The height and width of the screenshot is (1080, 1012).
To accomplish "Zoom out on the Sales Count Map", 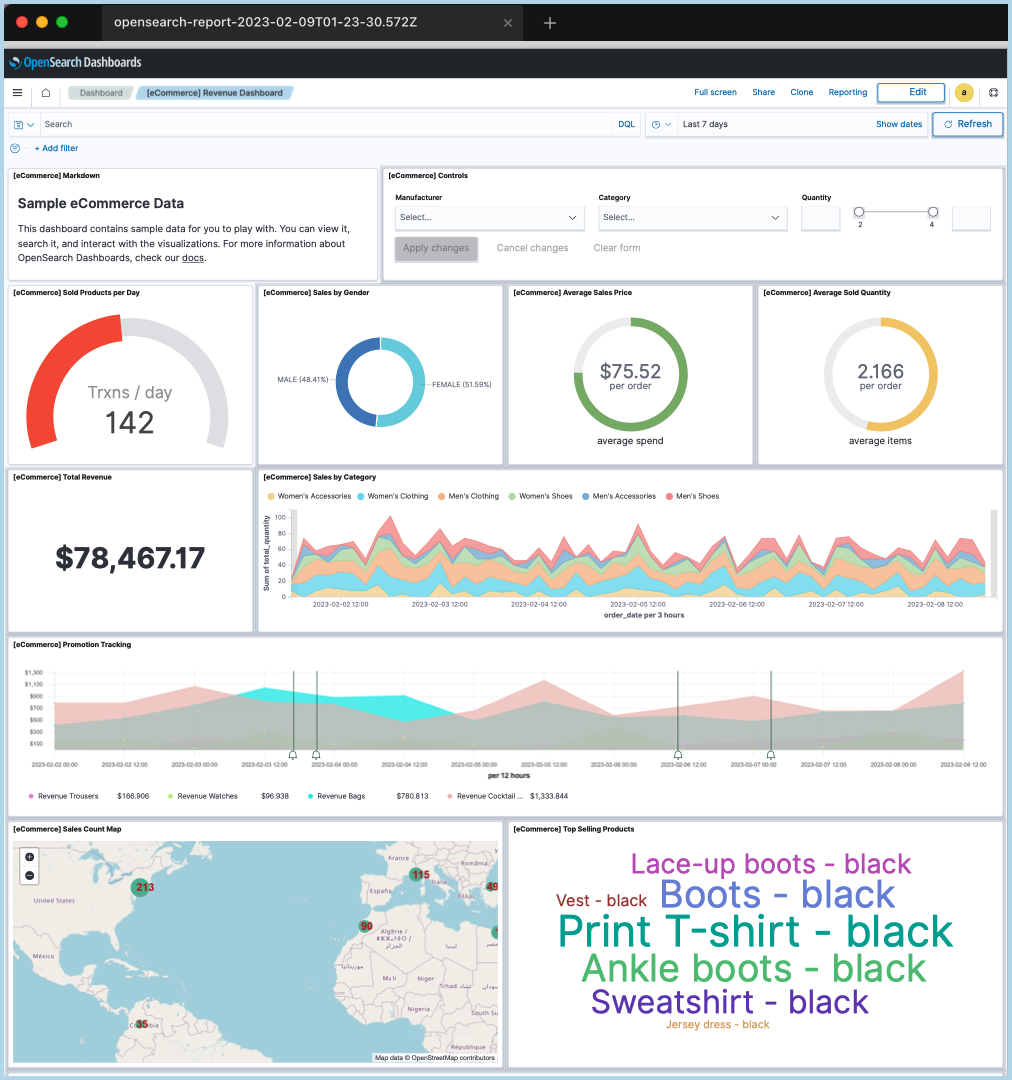I will click(30, 875).
